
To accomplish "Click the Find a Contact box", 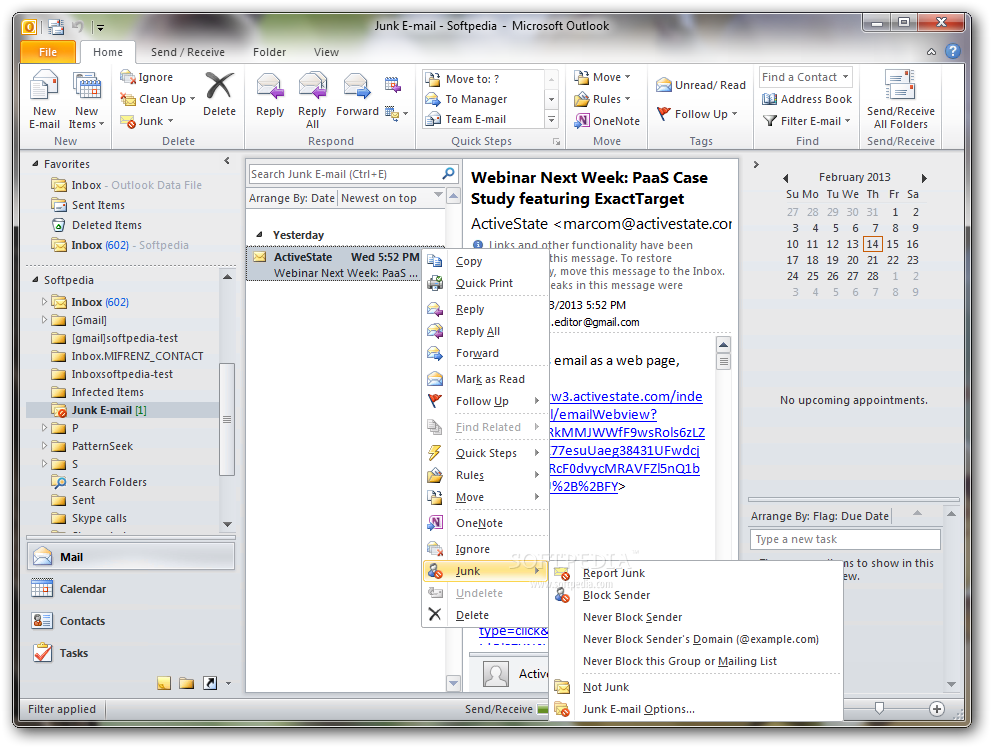I will pos(805,77).
